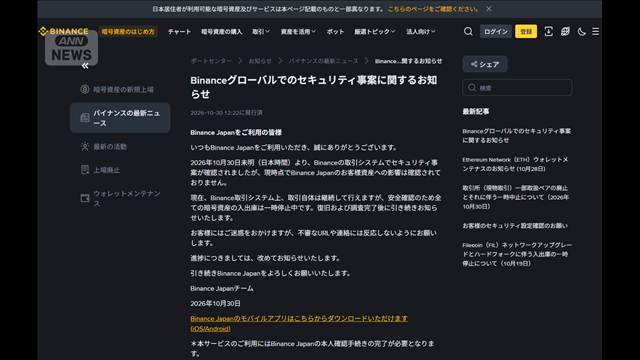Expand the 法人向け dropdown menu
Screen dimensions: 640x360
click(420, 31)
